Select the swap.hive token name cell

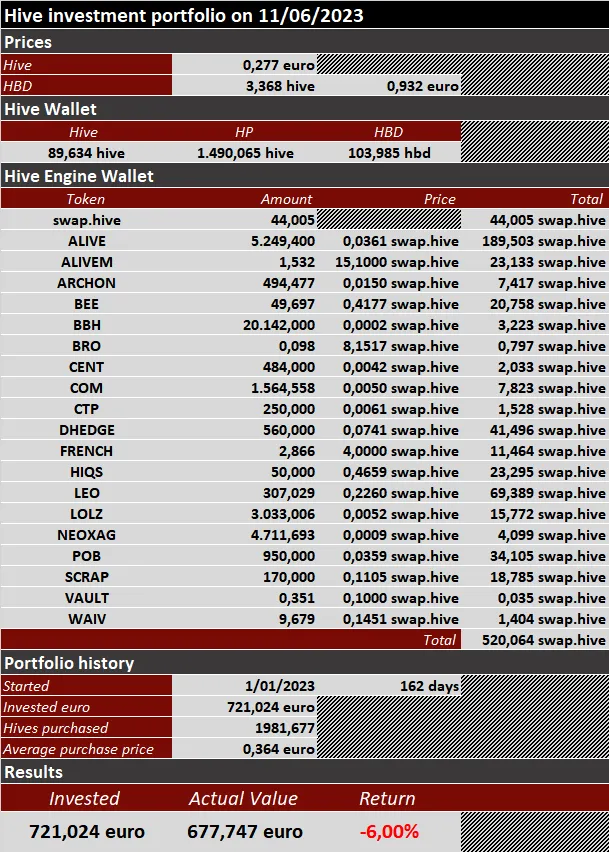[x=87, y=220]
